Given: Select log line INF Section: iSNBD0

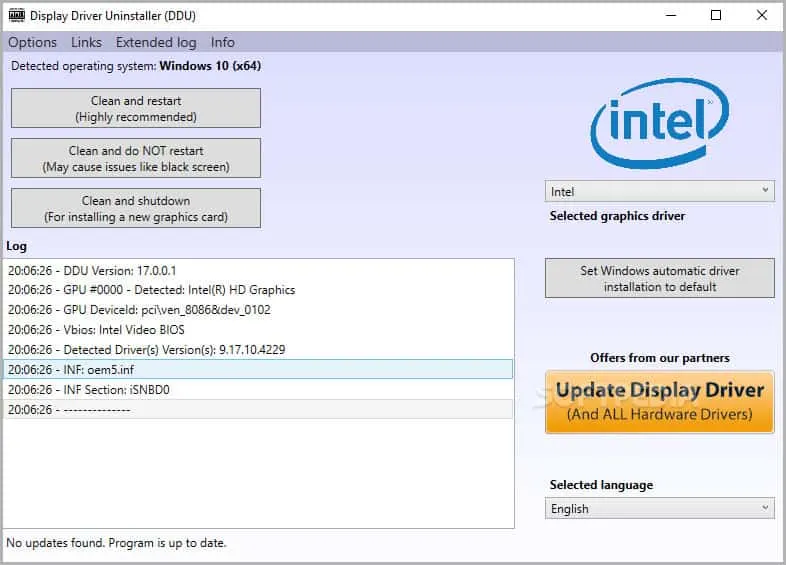Looking at the screenshot, I should [x=258, y=390].
